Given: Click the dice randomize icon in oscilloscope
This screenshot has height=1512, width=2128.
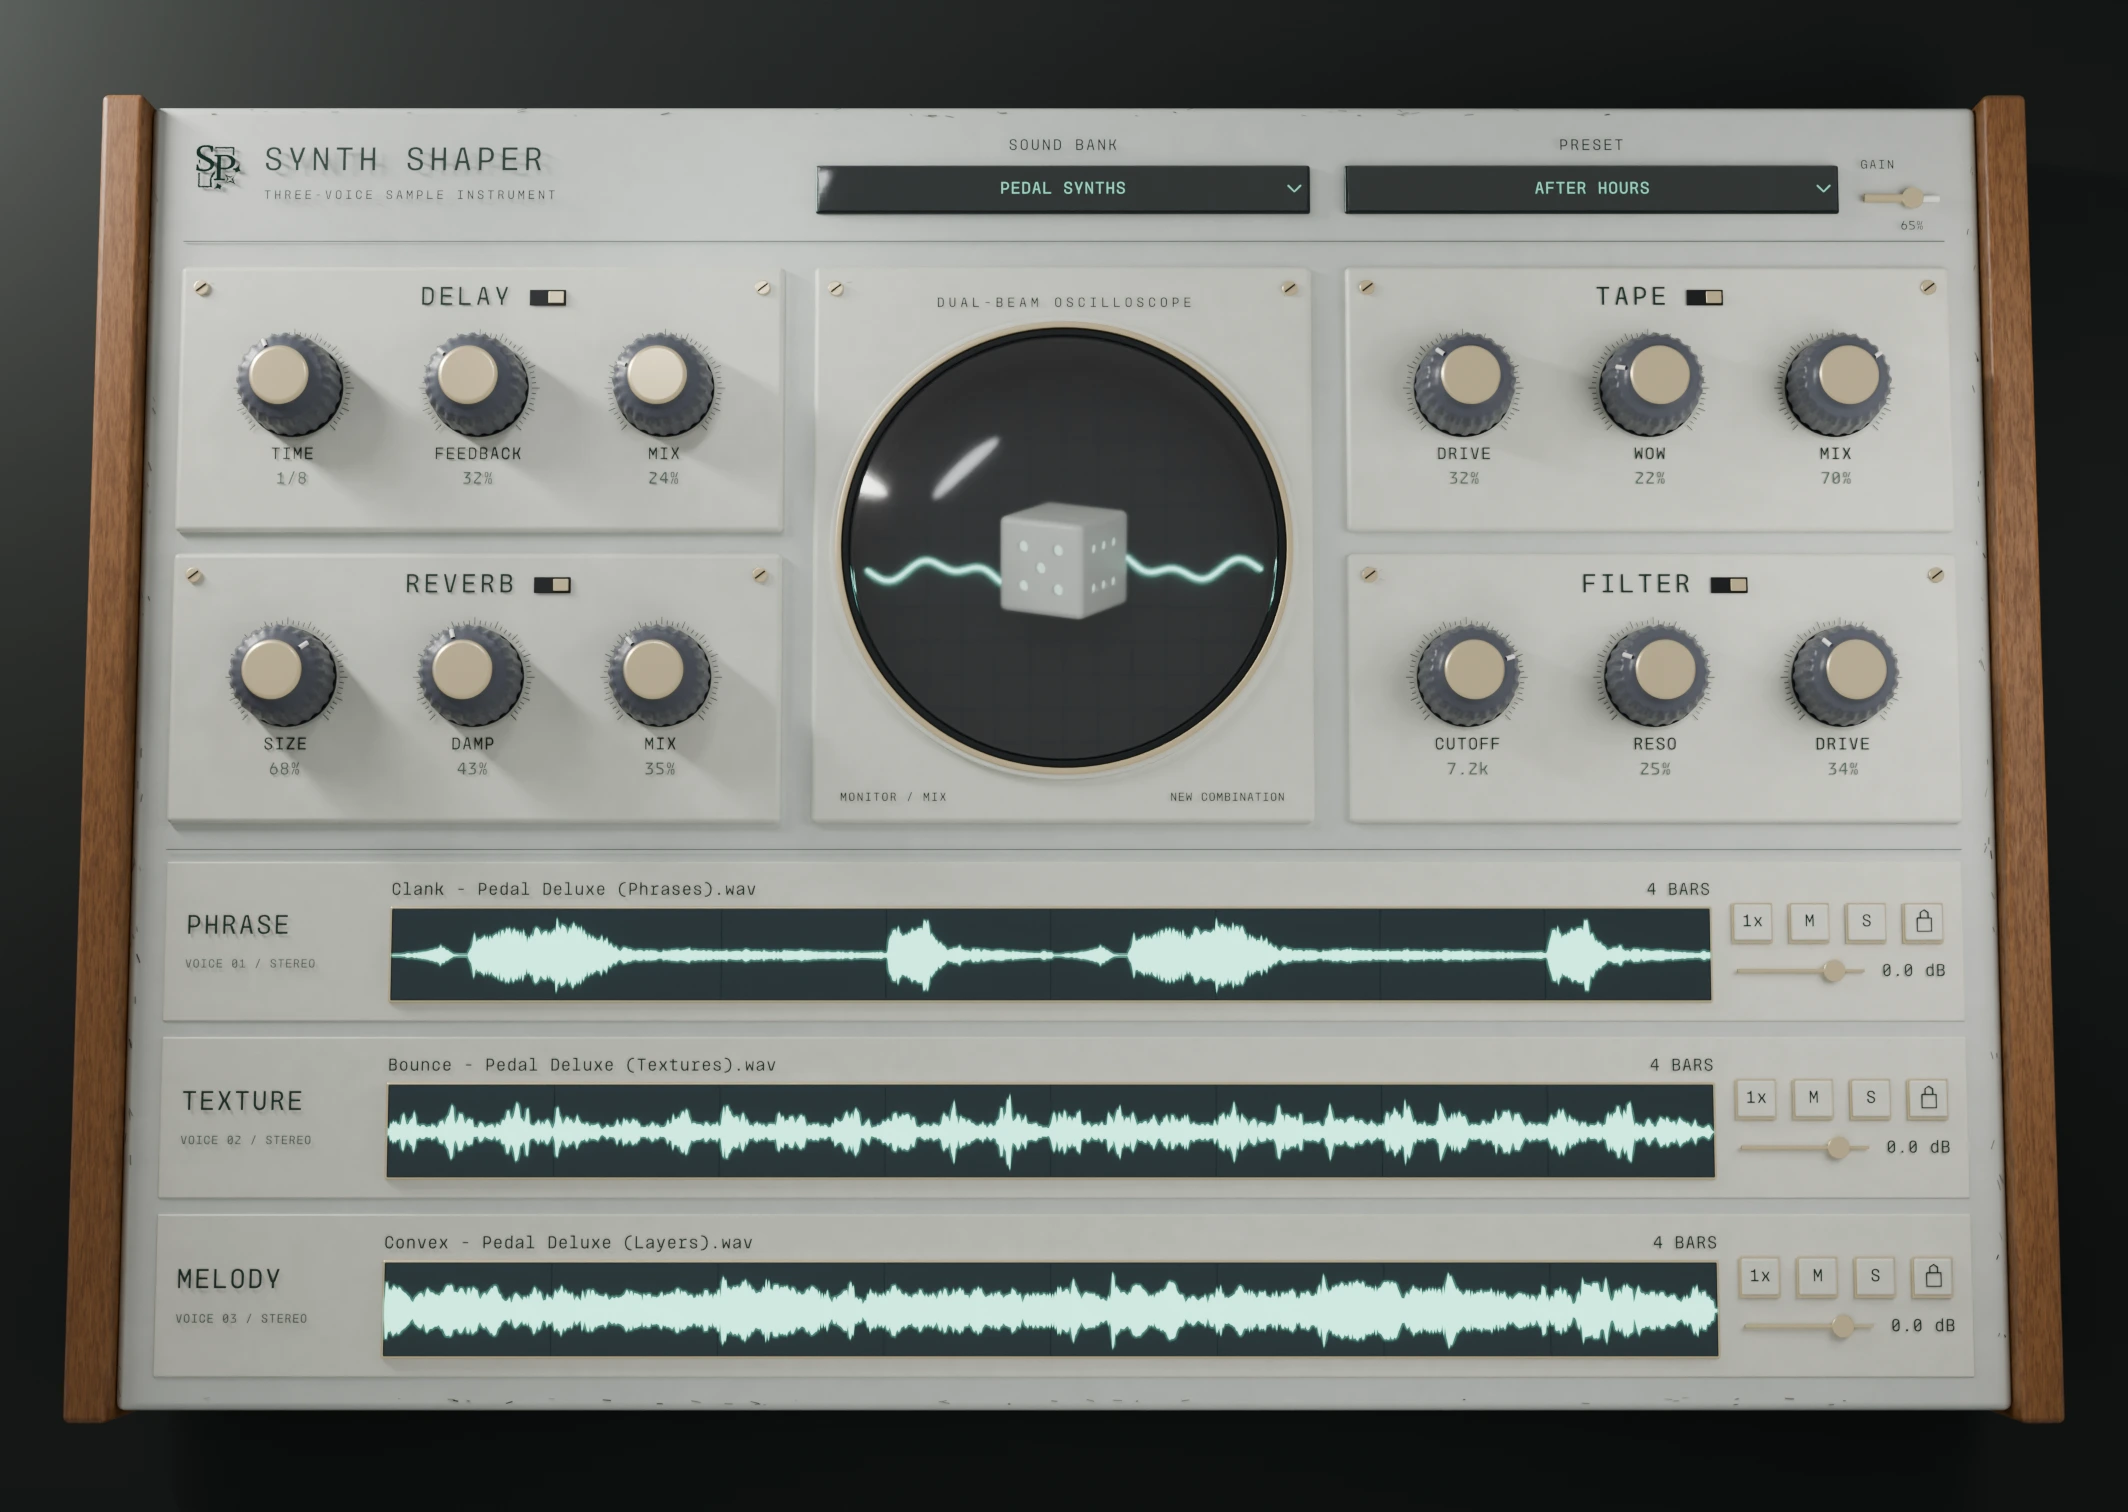Looking at the screenshot, I should 1064,560.
